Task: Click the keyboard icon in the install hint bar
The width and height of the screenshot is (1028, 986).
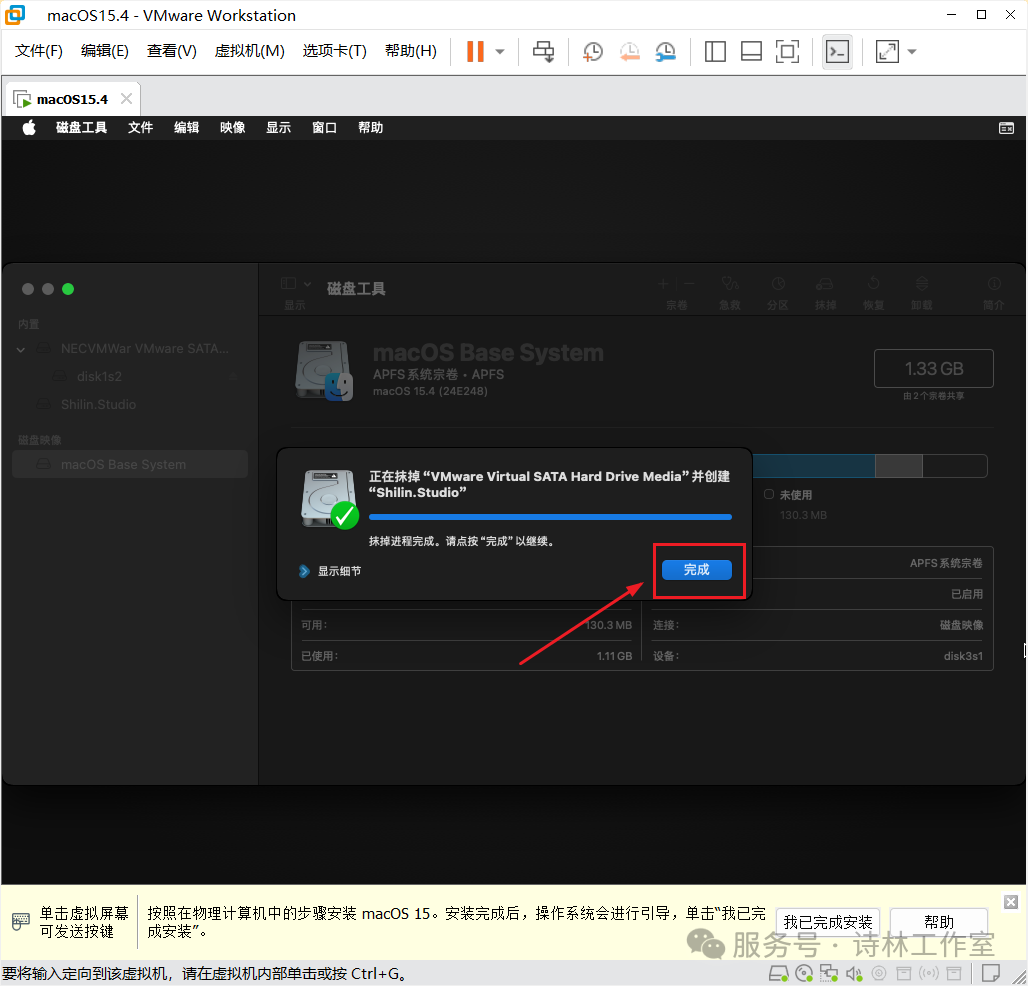Action: pyautogui.click(x=21, y=922)
